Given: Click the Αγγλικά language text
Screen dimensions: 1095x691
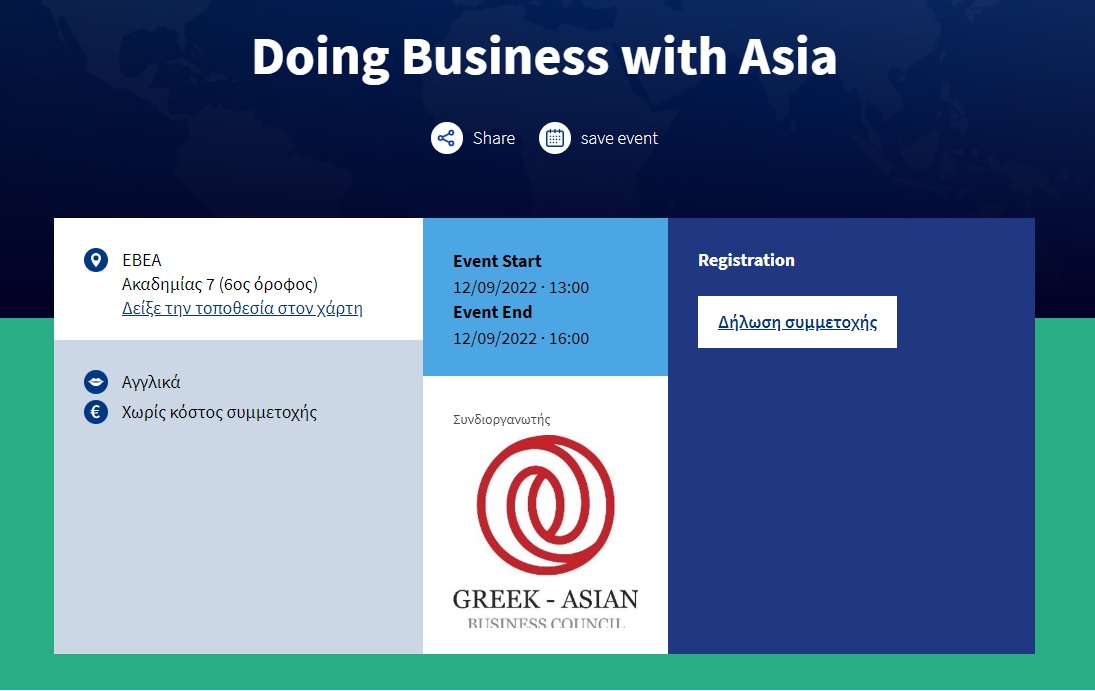Looking at the screenshot, I should (x=151, y=382).
